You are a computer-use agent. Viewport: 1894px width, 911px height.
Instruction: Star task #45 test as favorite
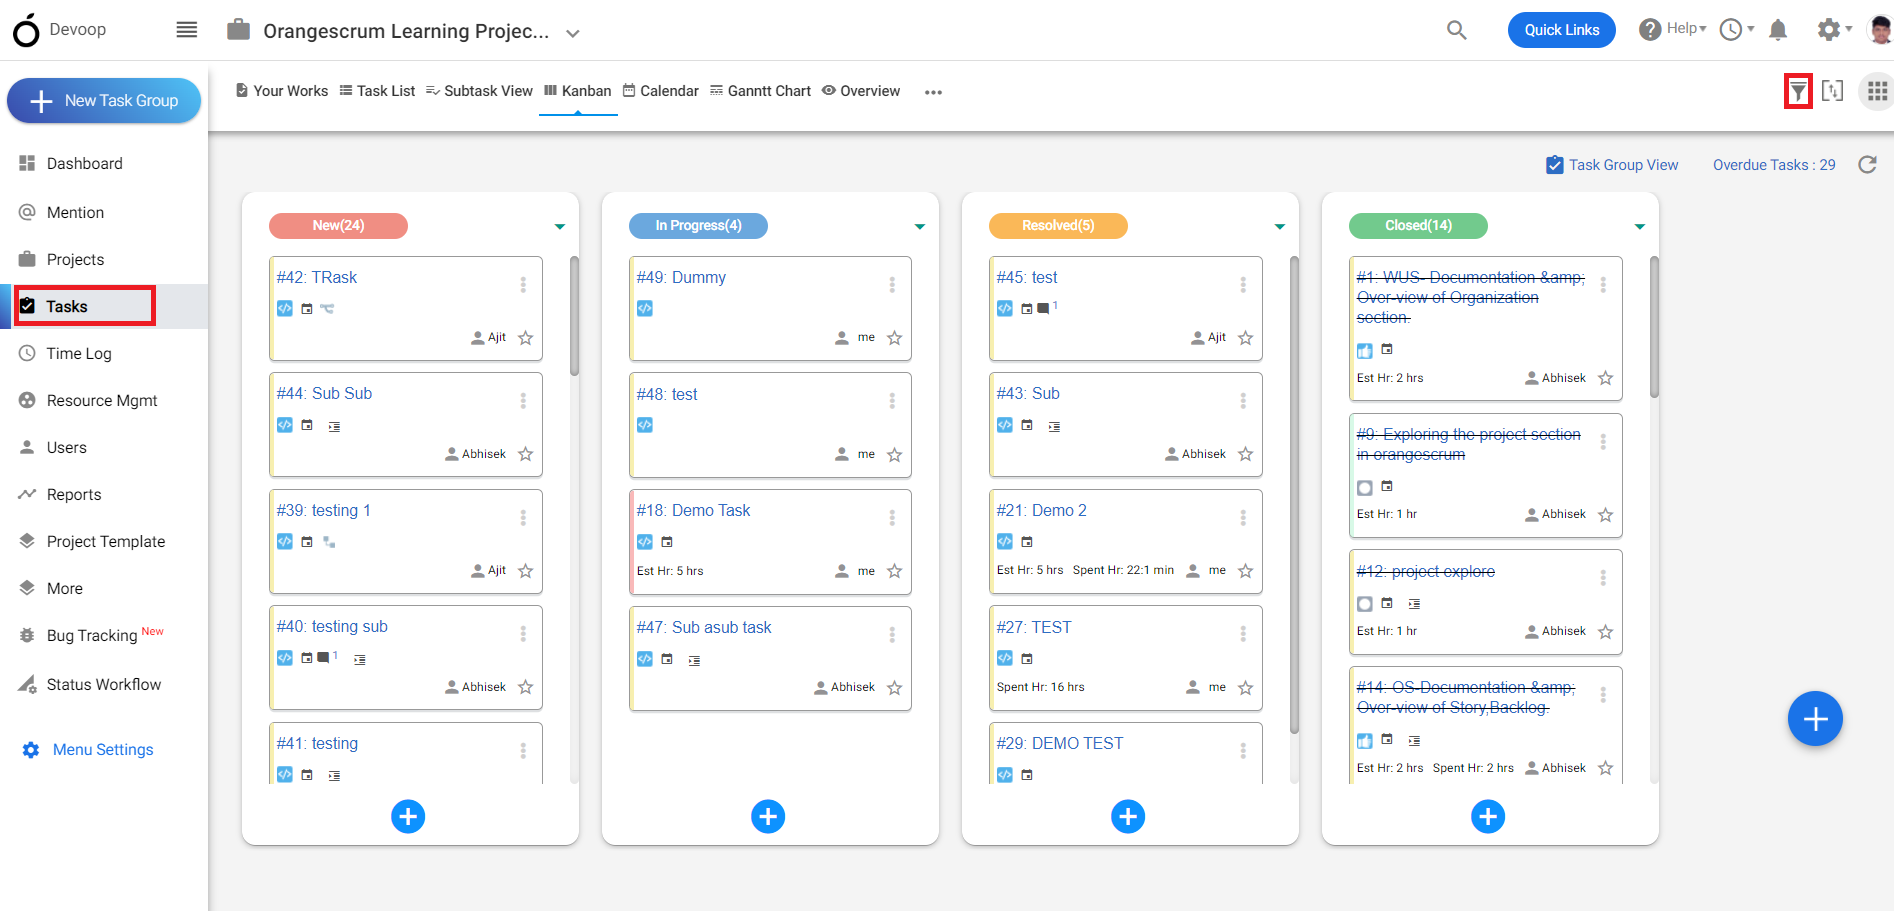(x=1246, y=338)
